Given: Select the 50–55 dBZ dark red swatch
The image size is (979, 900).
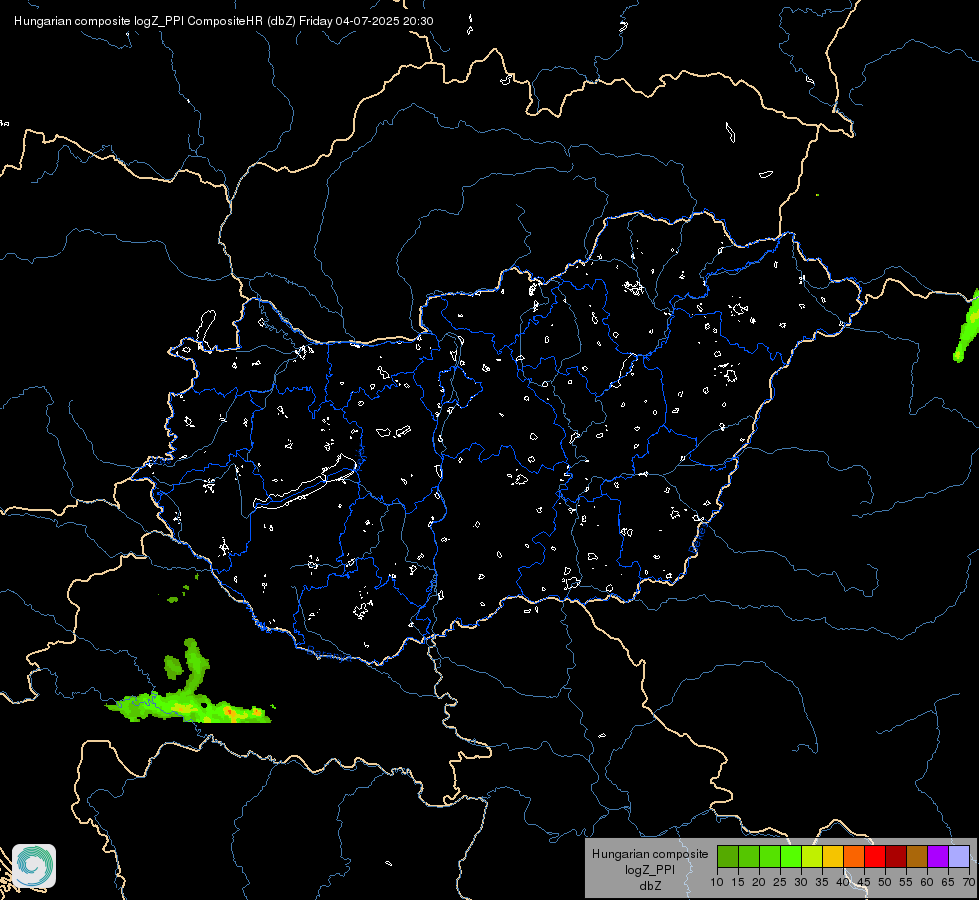Looking at the screenshot, I should pos(896,856).
